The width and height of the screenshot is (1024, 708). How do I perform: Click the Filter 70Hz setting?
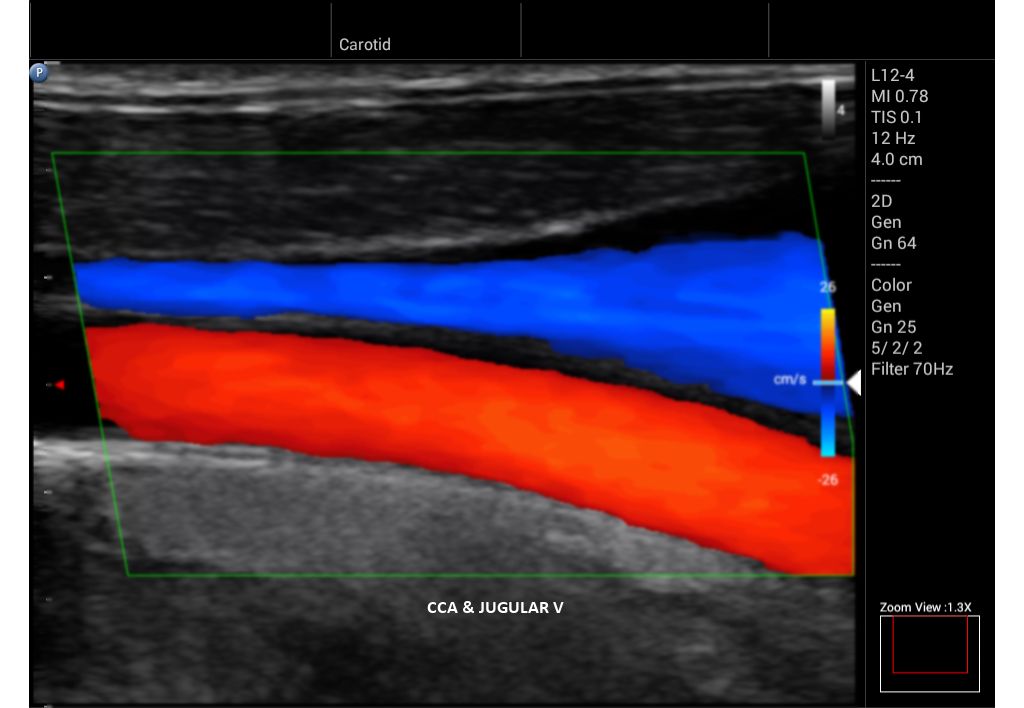pos(911,369)
